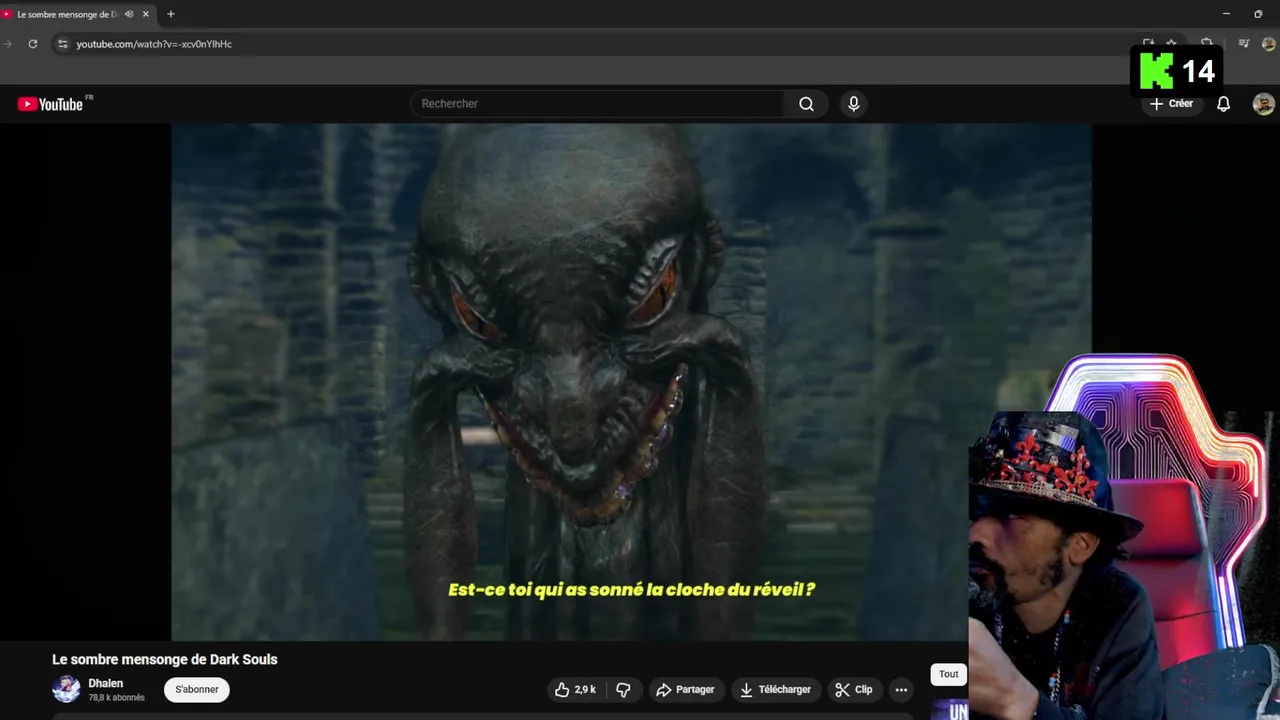Viewport: 1280px width, 720px height.
Task: Open site information icon in address bar
Action: coord(62,44)
